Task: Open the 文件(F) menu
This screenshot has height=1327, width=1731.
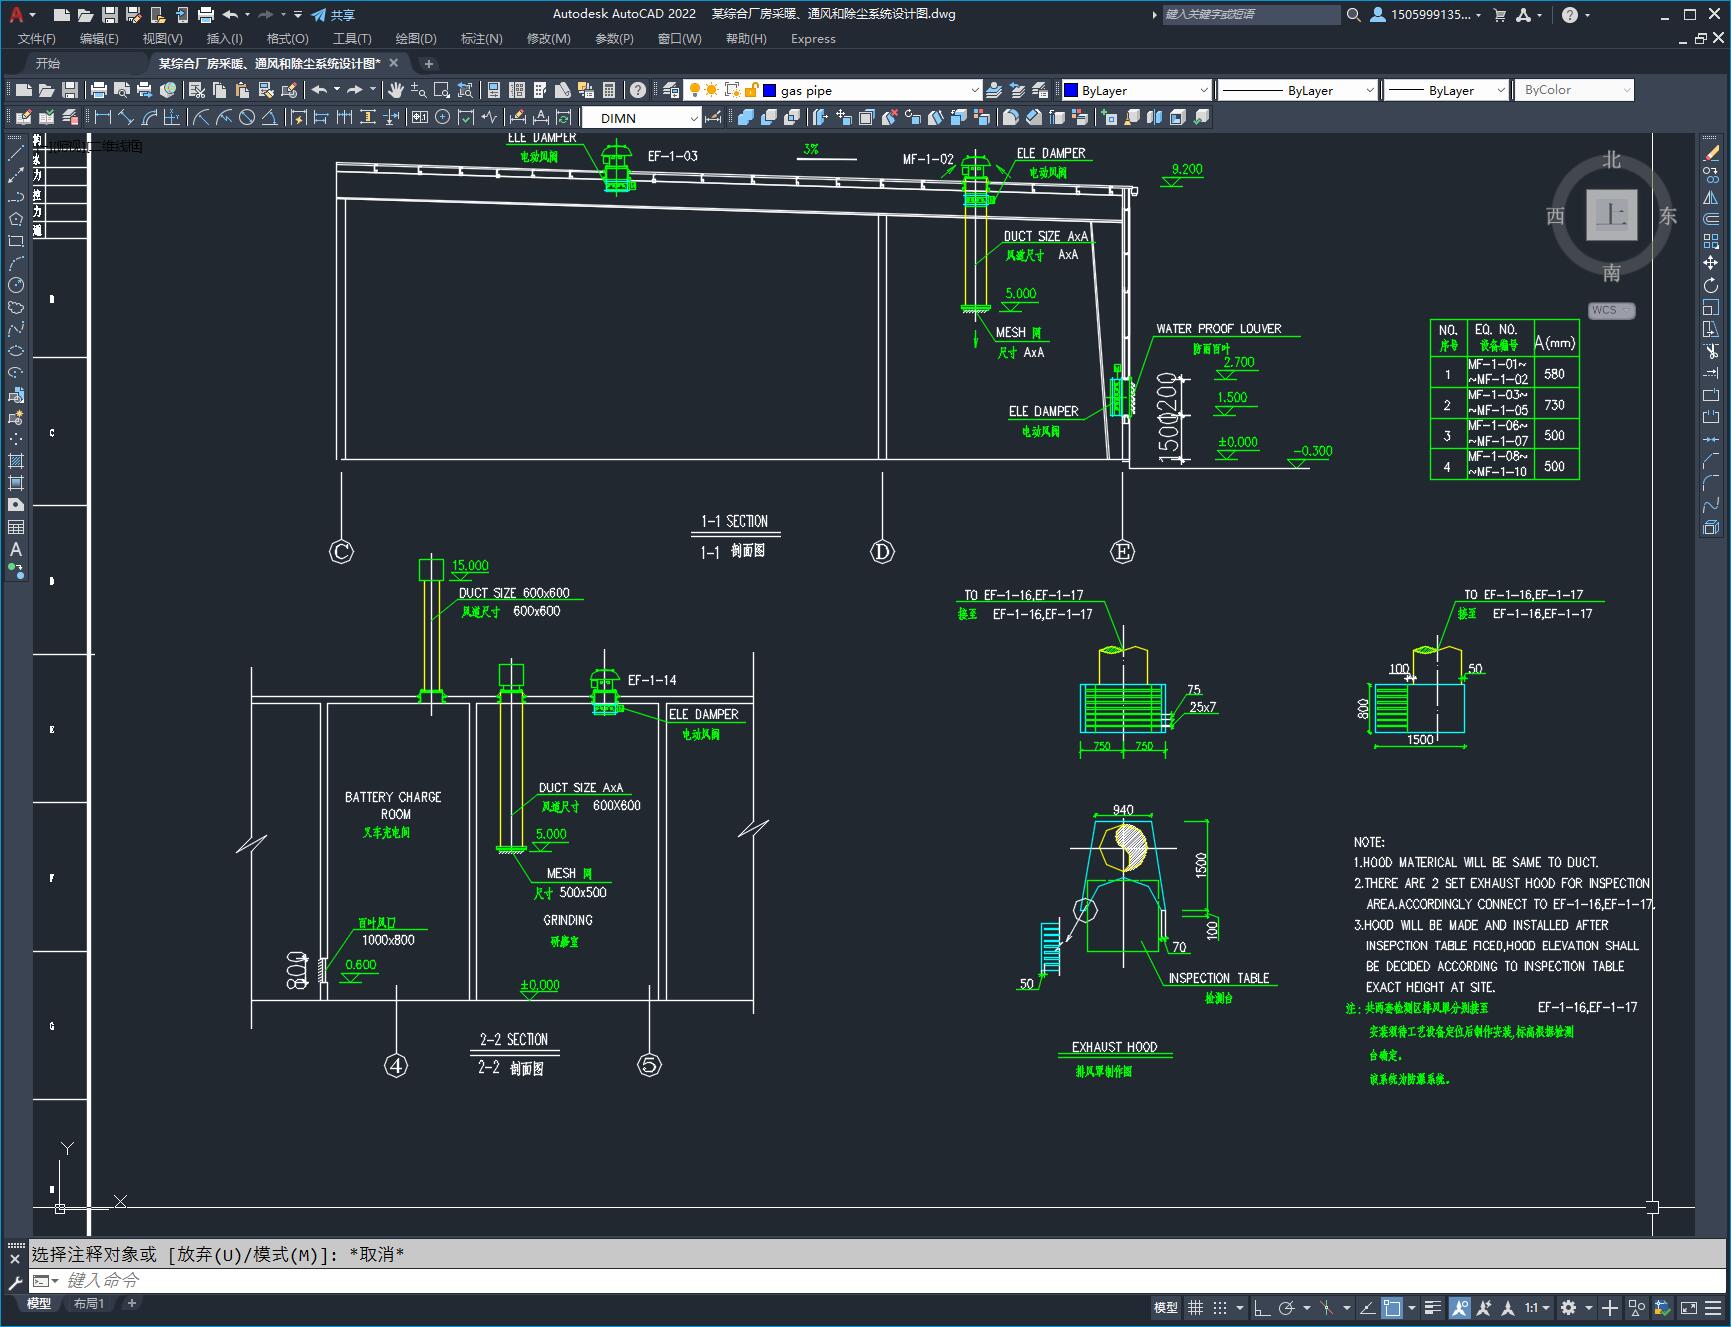Action: click(37, 38)
